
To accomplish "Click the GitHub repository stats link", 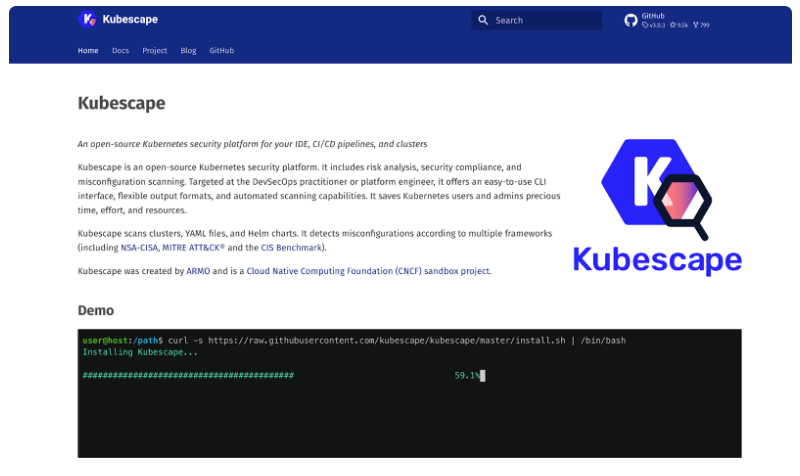I will pyautogui.click(x=667, y=20).
